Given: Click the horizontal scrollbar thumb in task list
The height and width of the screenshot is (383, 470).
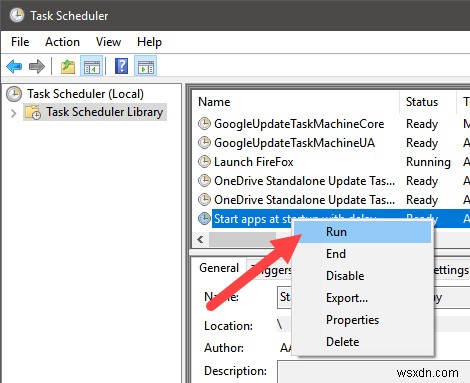Looking at the screenshot, I should [242, 239].
